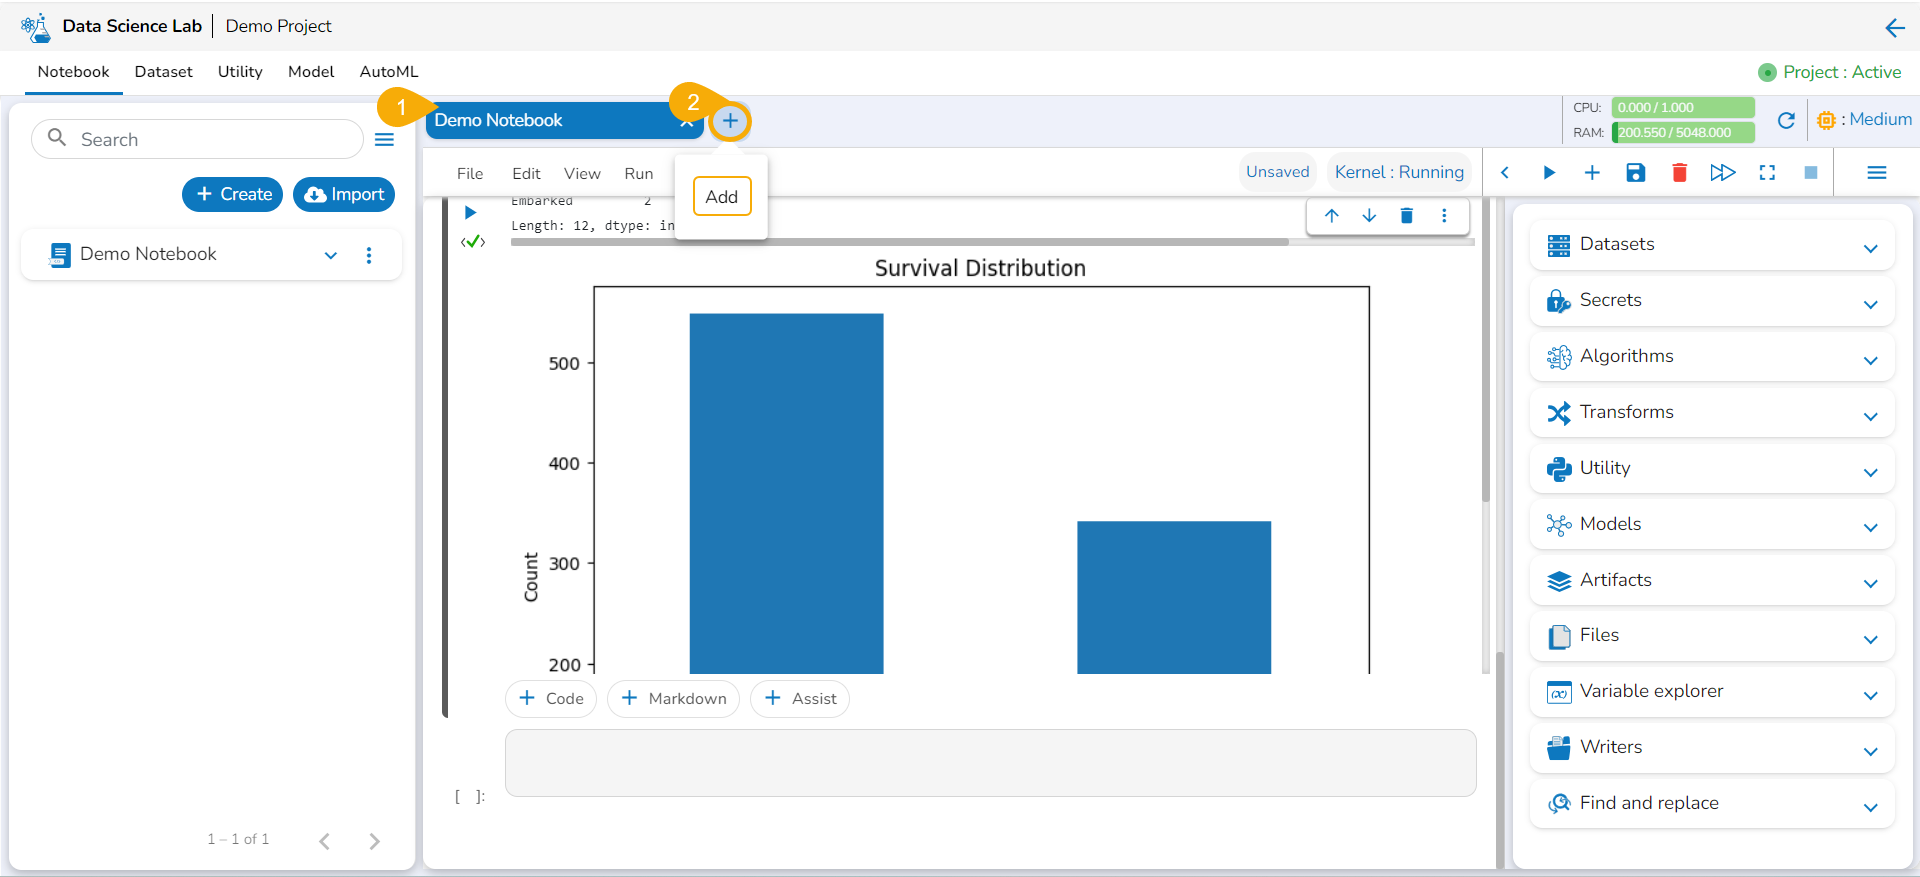1920x877 pixels.
Task: Click the Import button
Action: point(344,194)
